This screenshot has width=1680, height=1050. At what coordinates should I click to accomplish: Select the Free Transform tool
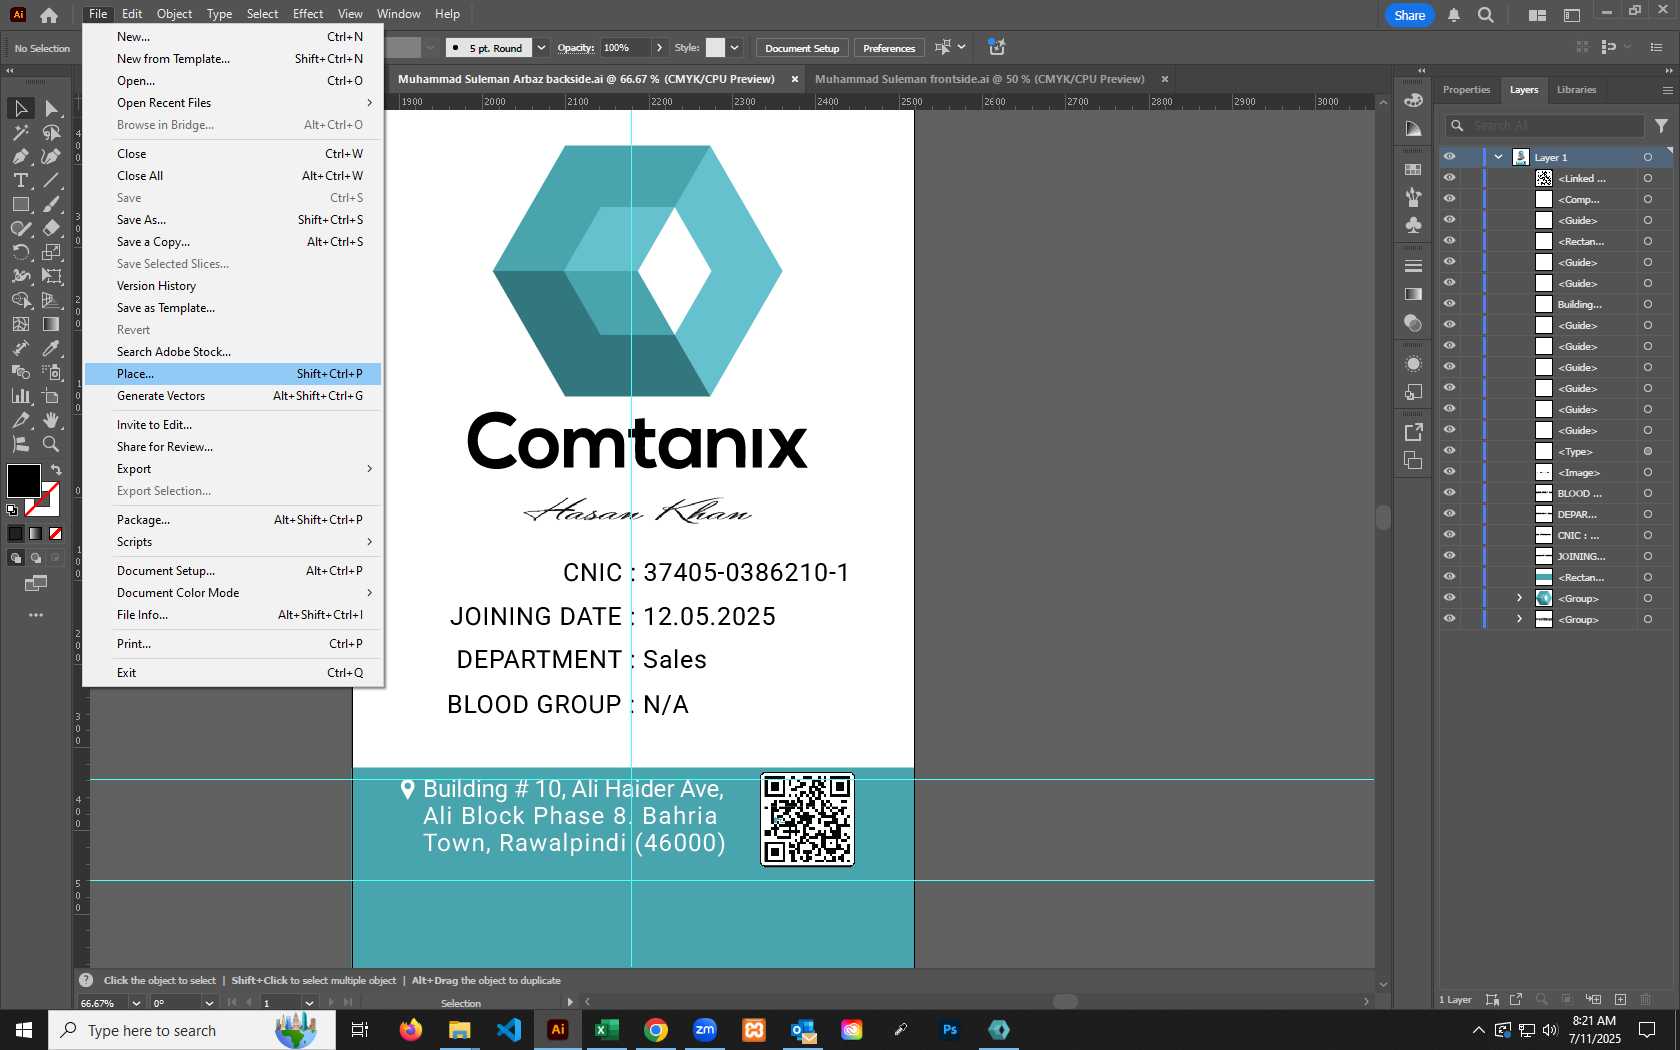[51, 276]
